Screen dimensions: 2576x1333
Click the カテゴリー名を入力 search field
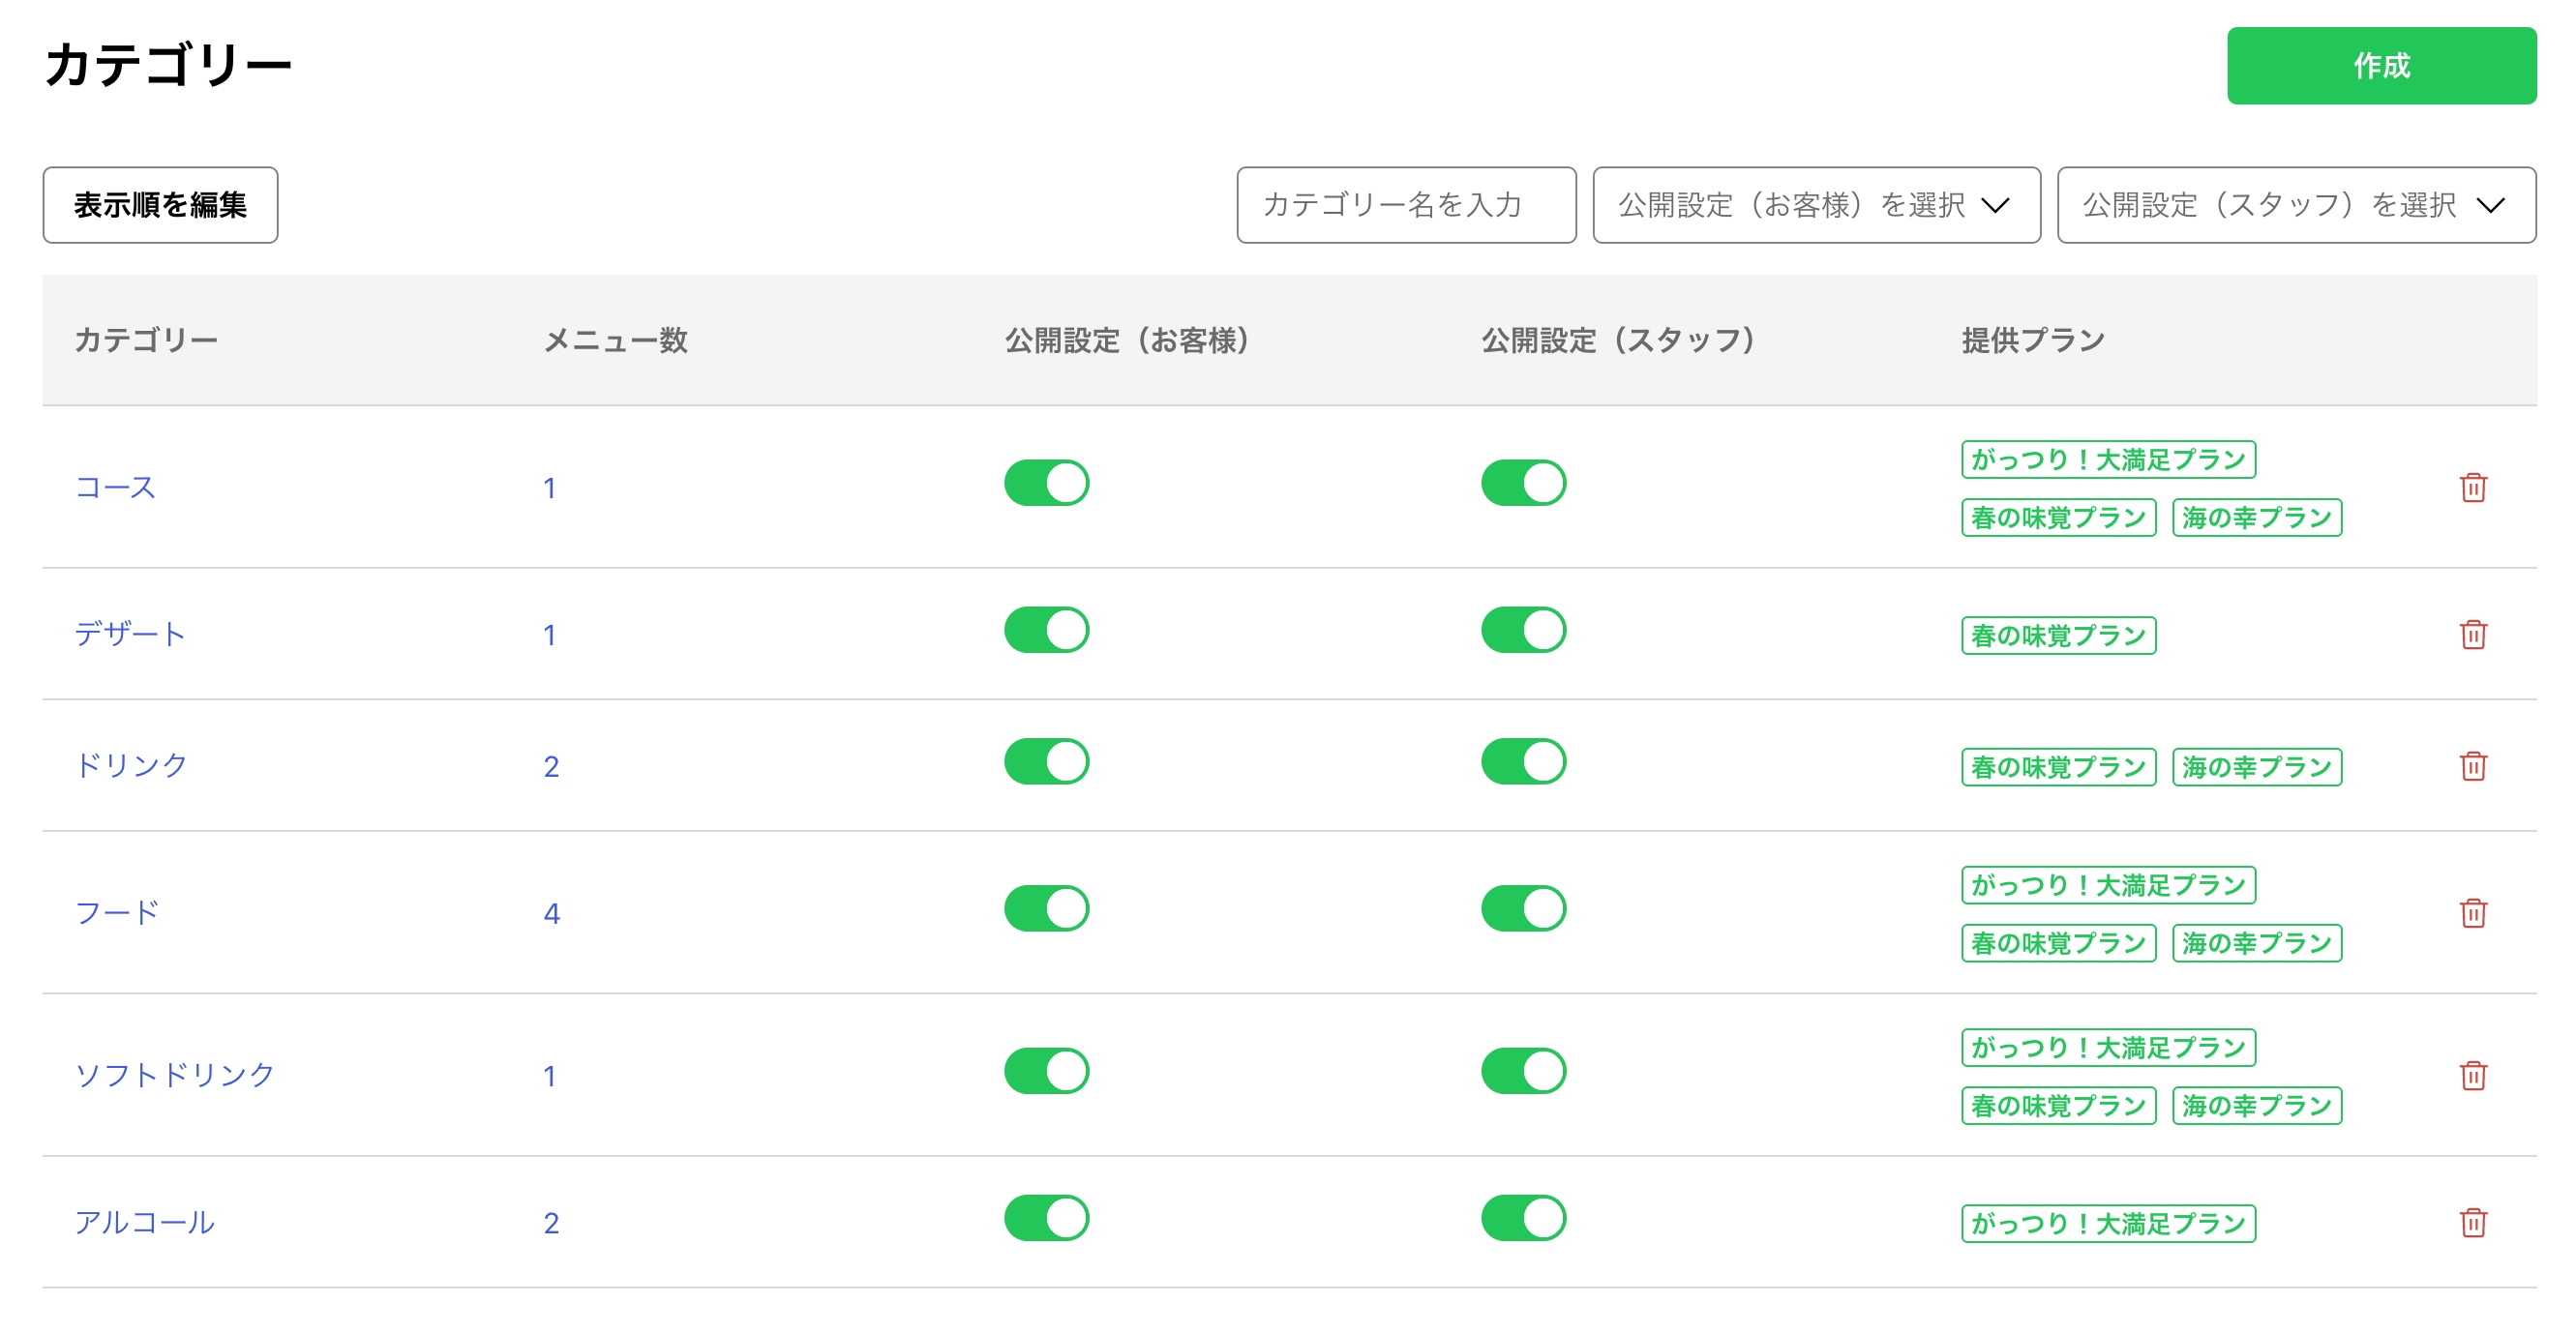1405,205
